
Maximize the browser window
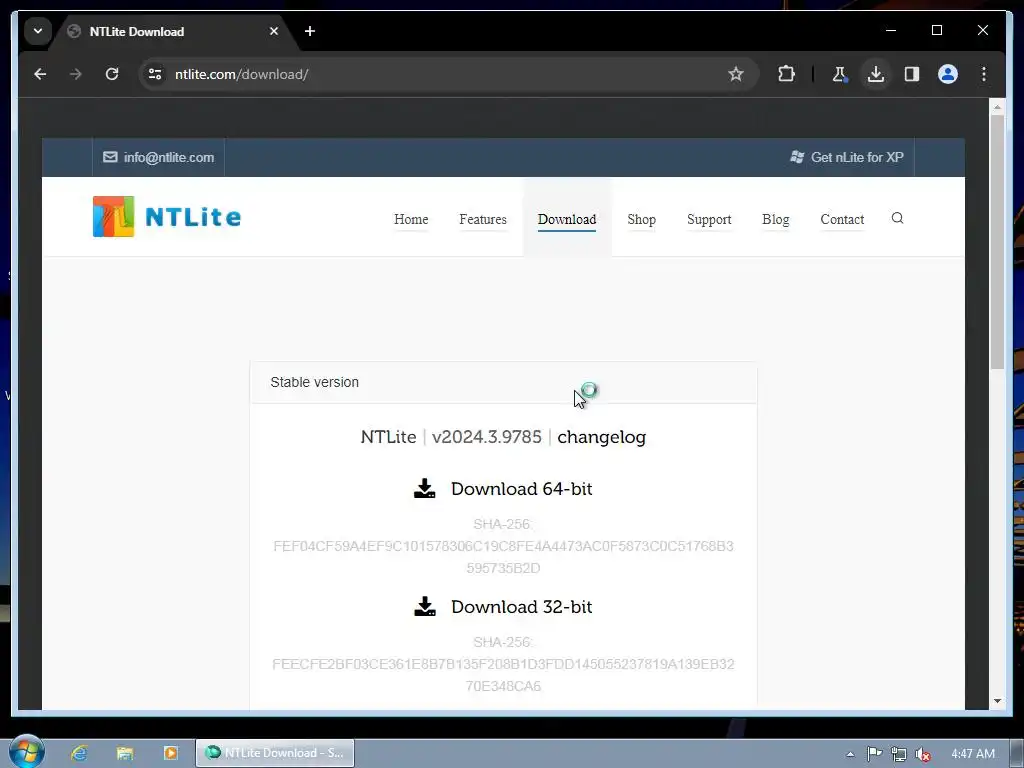click(936, 31)
